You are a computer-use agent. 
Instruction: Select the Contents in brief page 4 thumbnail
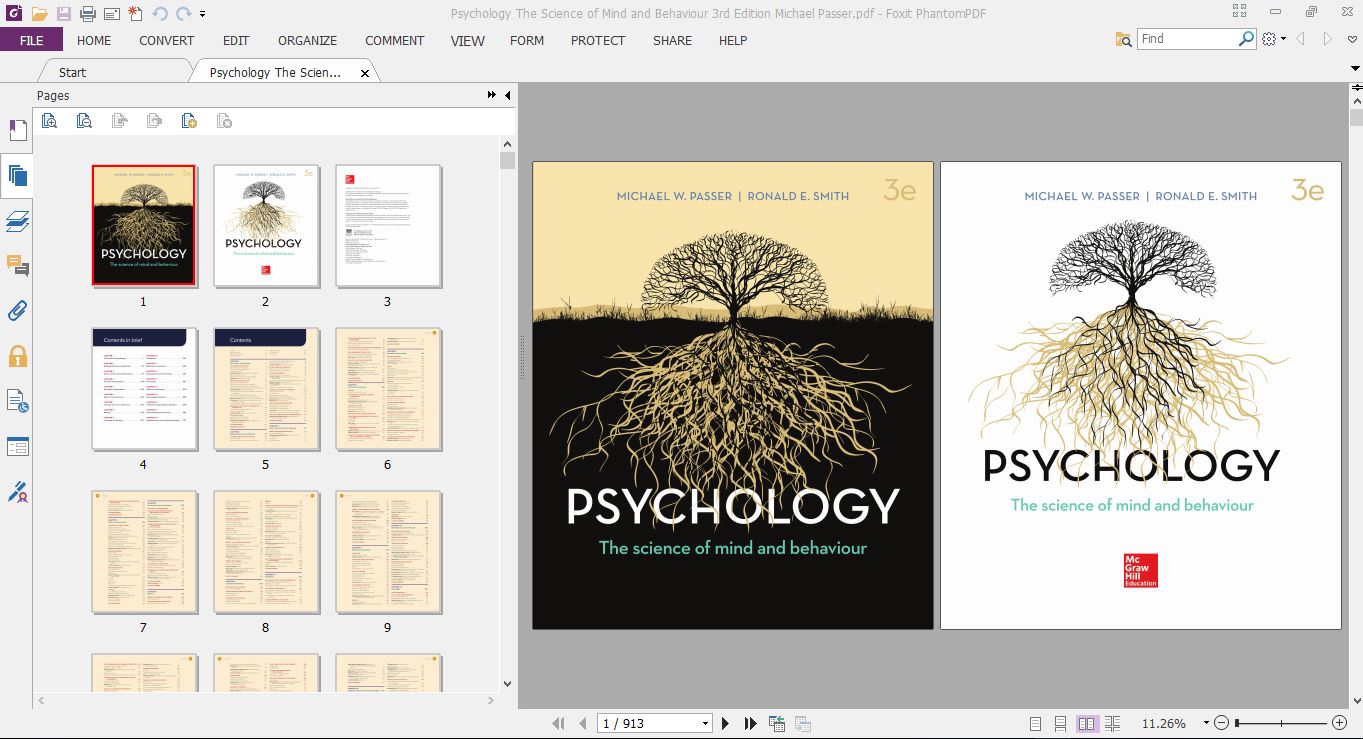[x=144, y=389]
